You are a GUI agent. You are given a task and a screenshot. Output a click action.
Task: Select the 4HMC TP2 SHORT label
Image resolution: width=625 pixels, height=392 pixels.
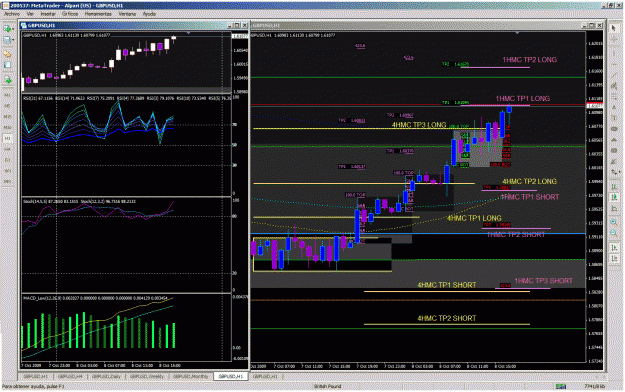point(446,318)
